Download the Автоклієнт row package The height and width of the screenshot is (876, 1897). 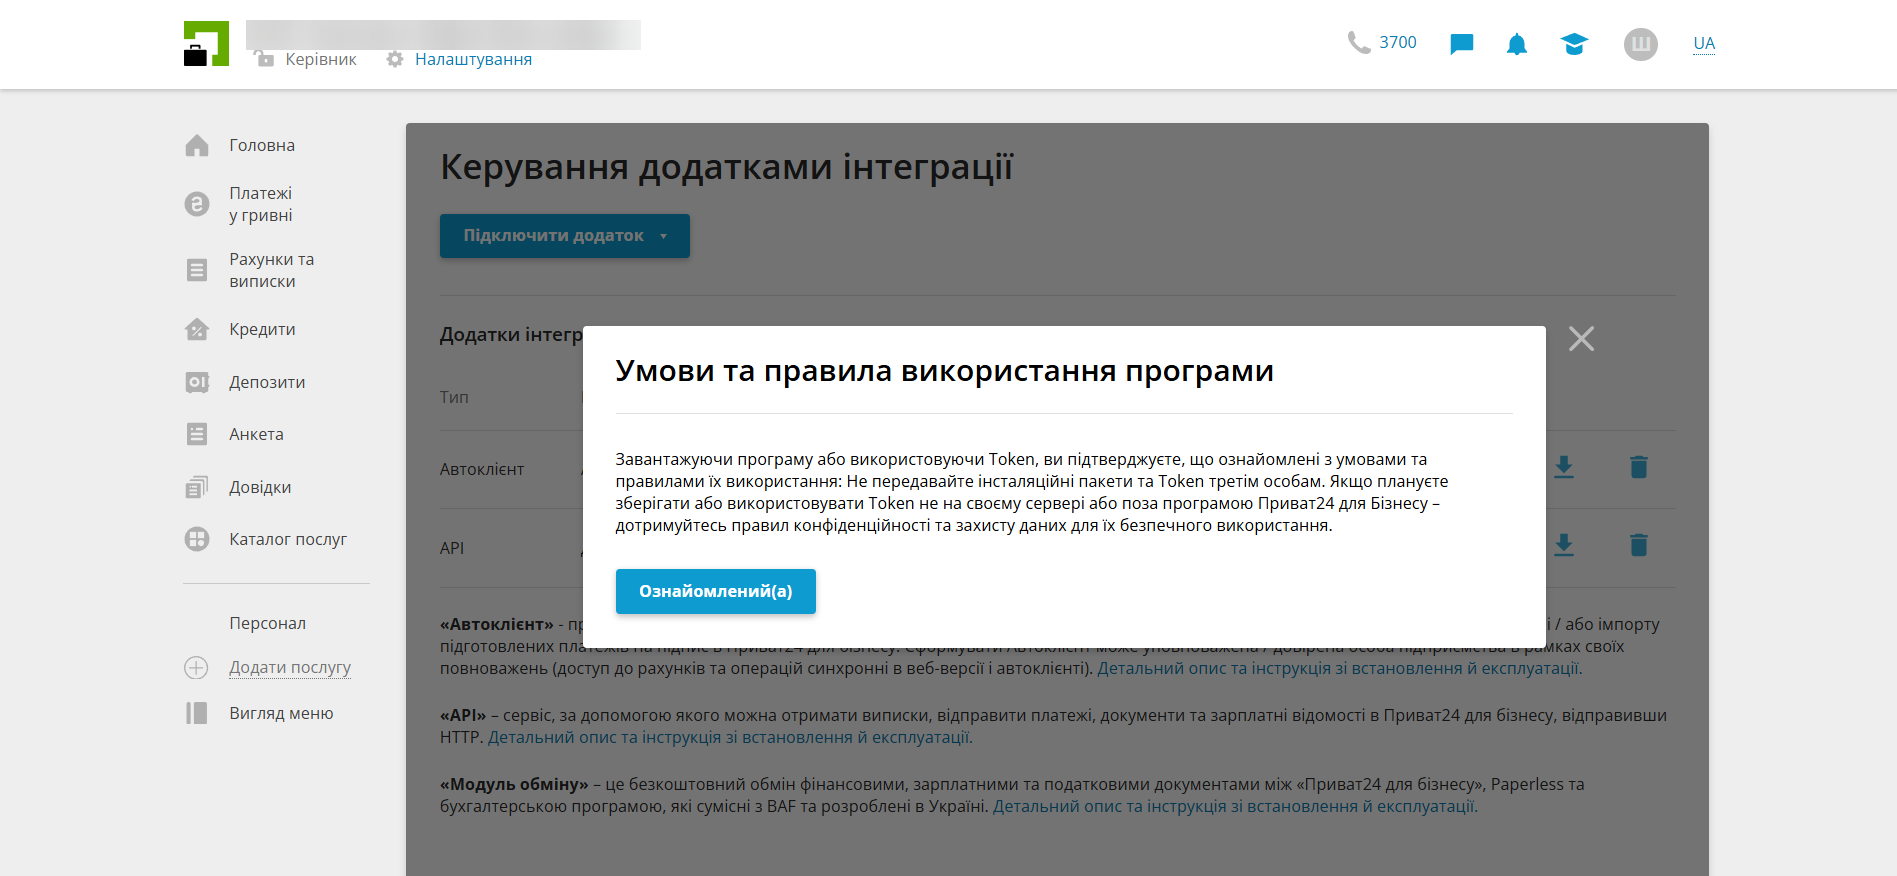[x=1564, y=467]
